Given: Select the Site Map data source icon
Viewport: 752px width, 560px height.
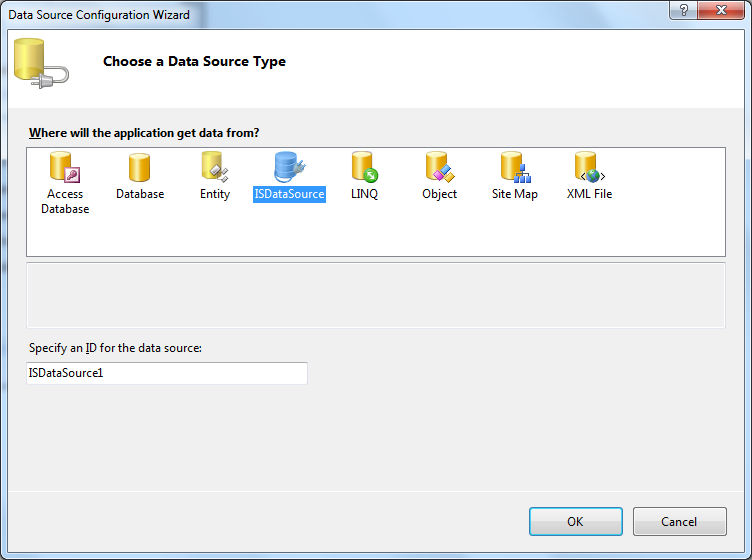Looking at the screenshot, I should tap(514, 167).
